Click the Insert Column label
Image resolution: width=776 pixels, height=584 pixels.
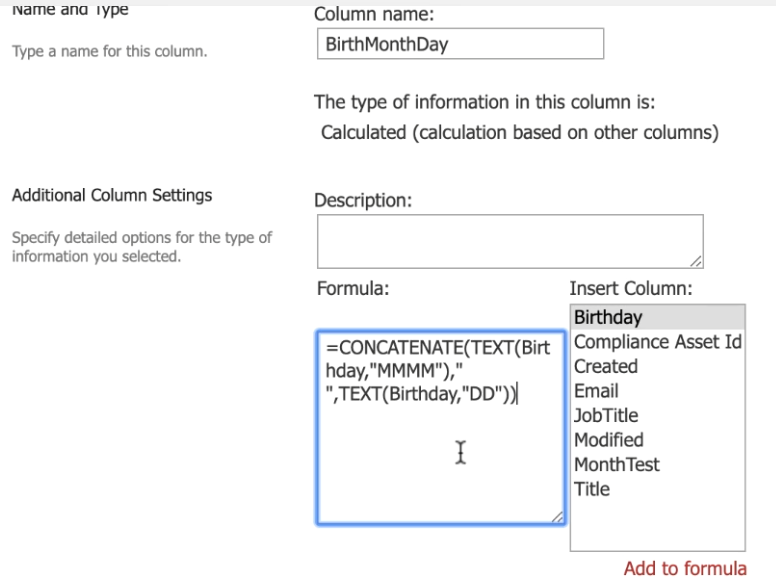[631, 289]
